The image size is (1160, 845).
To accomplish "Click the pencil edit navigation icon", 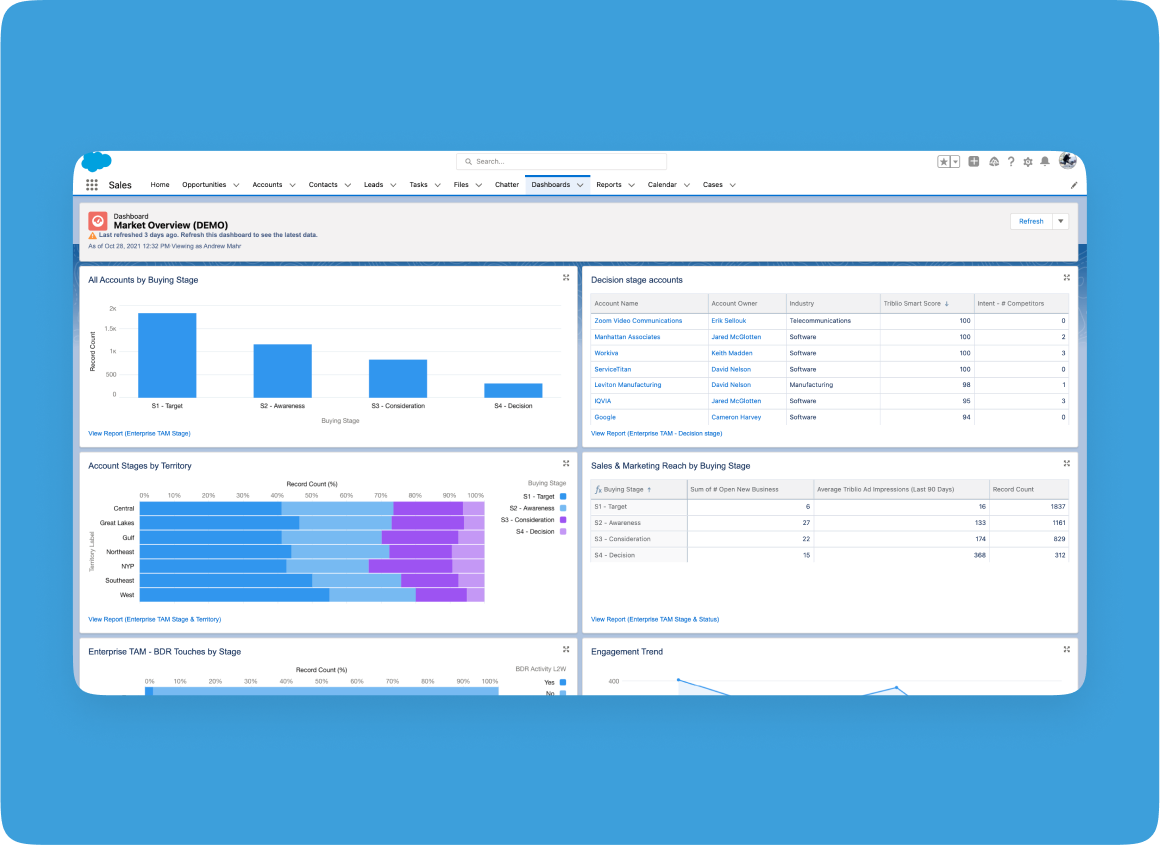I will pyautogui.click(x=1074, y=185).
